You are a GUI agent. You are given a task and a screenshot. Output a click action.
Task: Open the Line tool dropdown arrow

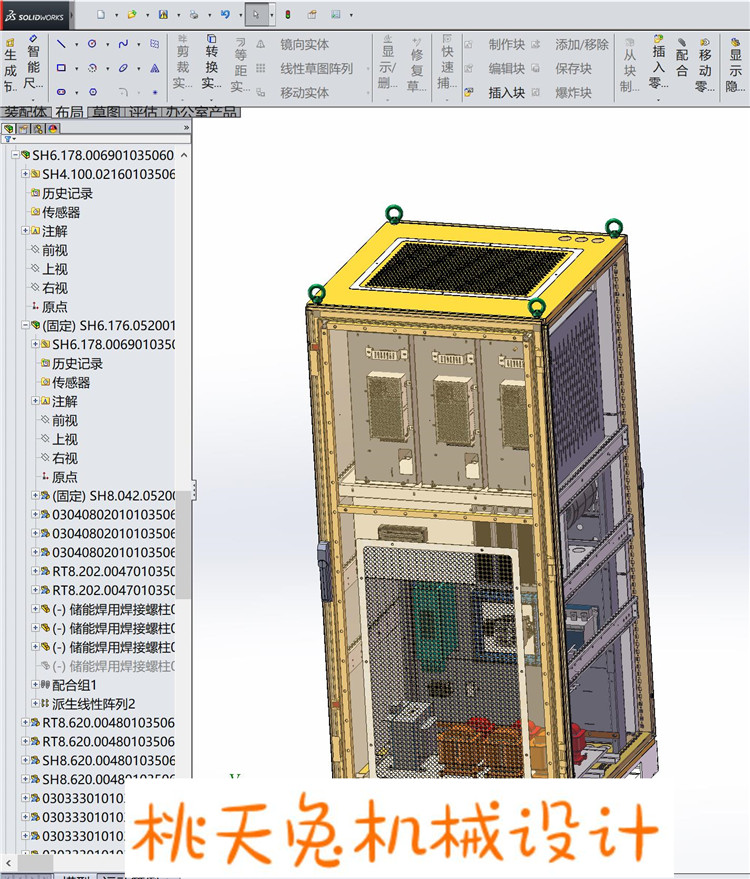coord(77,44)
